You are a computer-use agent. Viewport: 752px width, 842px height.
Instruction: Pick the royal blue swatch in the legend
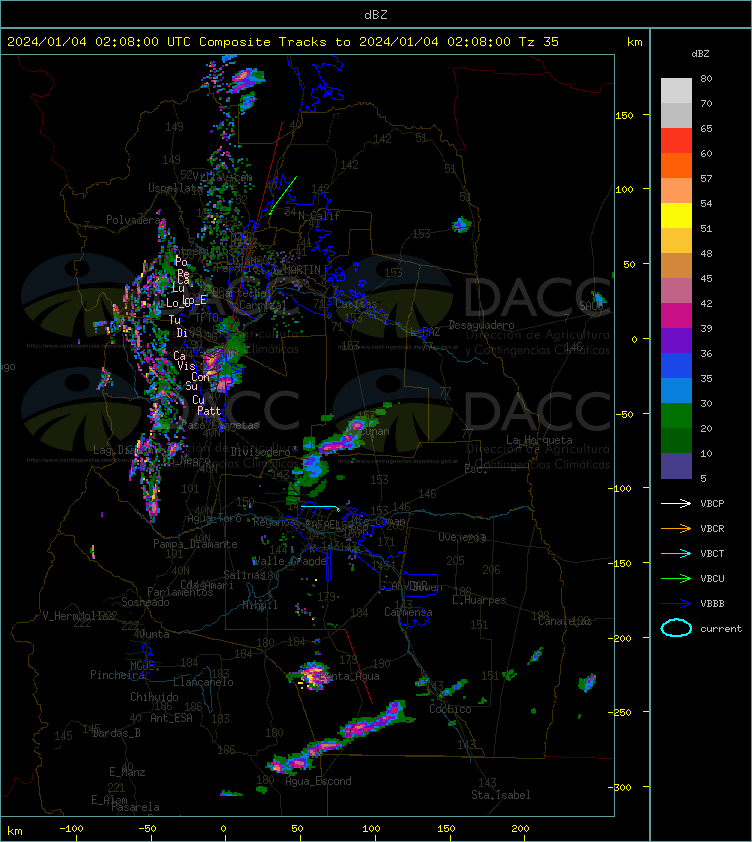pyautogui.click(x=676, y=365)
